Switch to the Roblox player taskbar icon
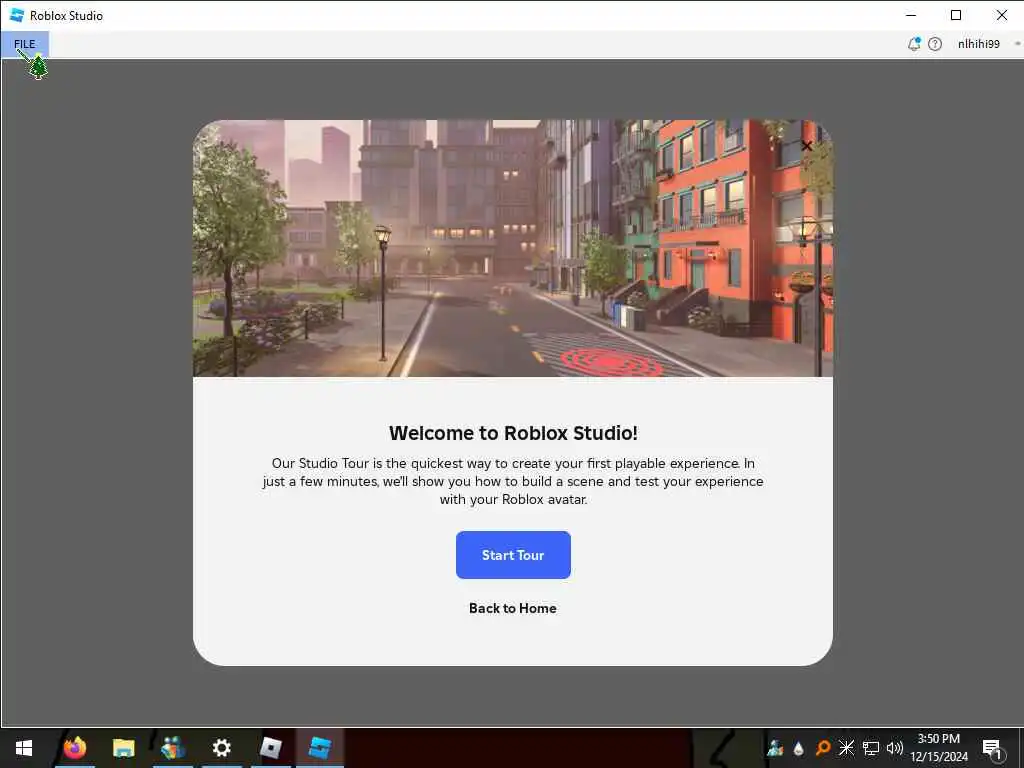The width and height of the screenshot is (1024, 768). 270,748
